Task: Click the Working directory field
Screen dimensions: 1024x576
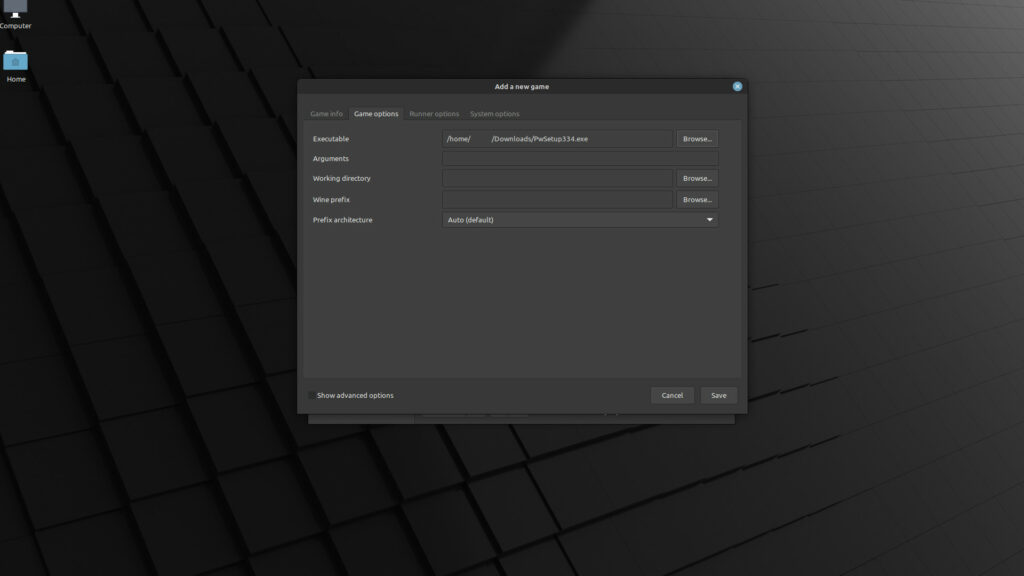Action: (557, 178)
